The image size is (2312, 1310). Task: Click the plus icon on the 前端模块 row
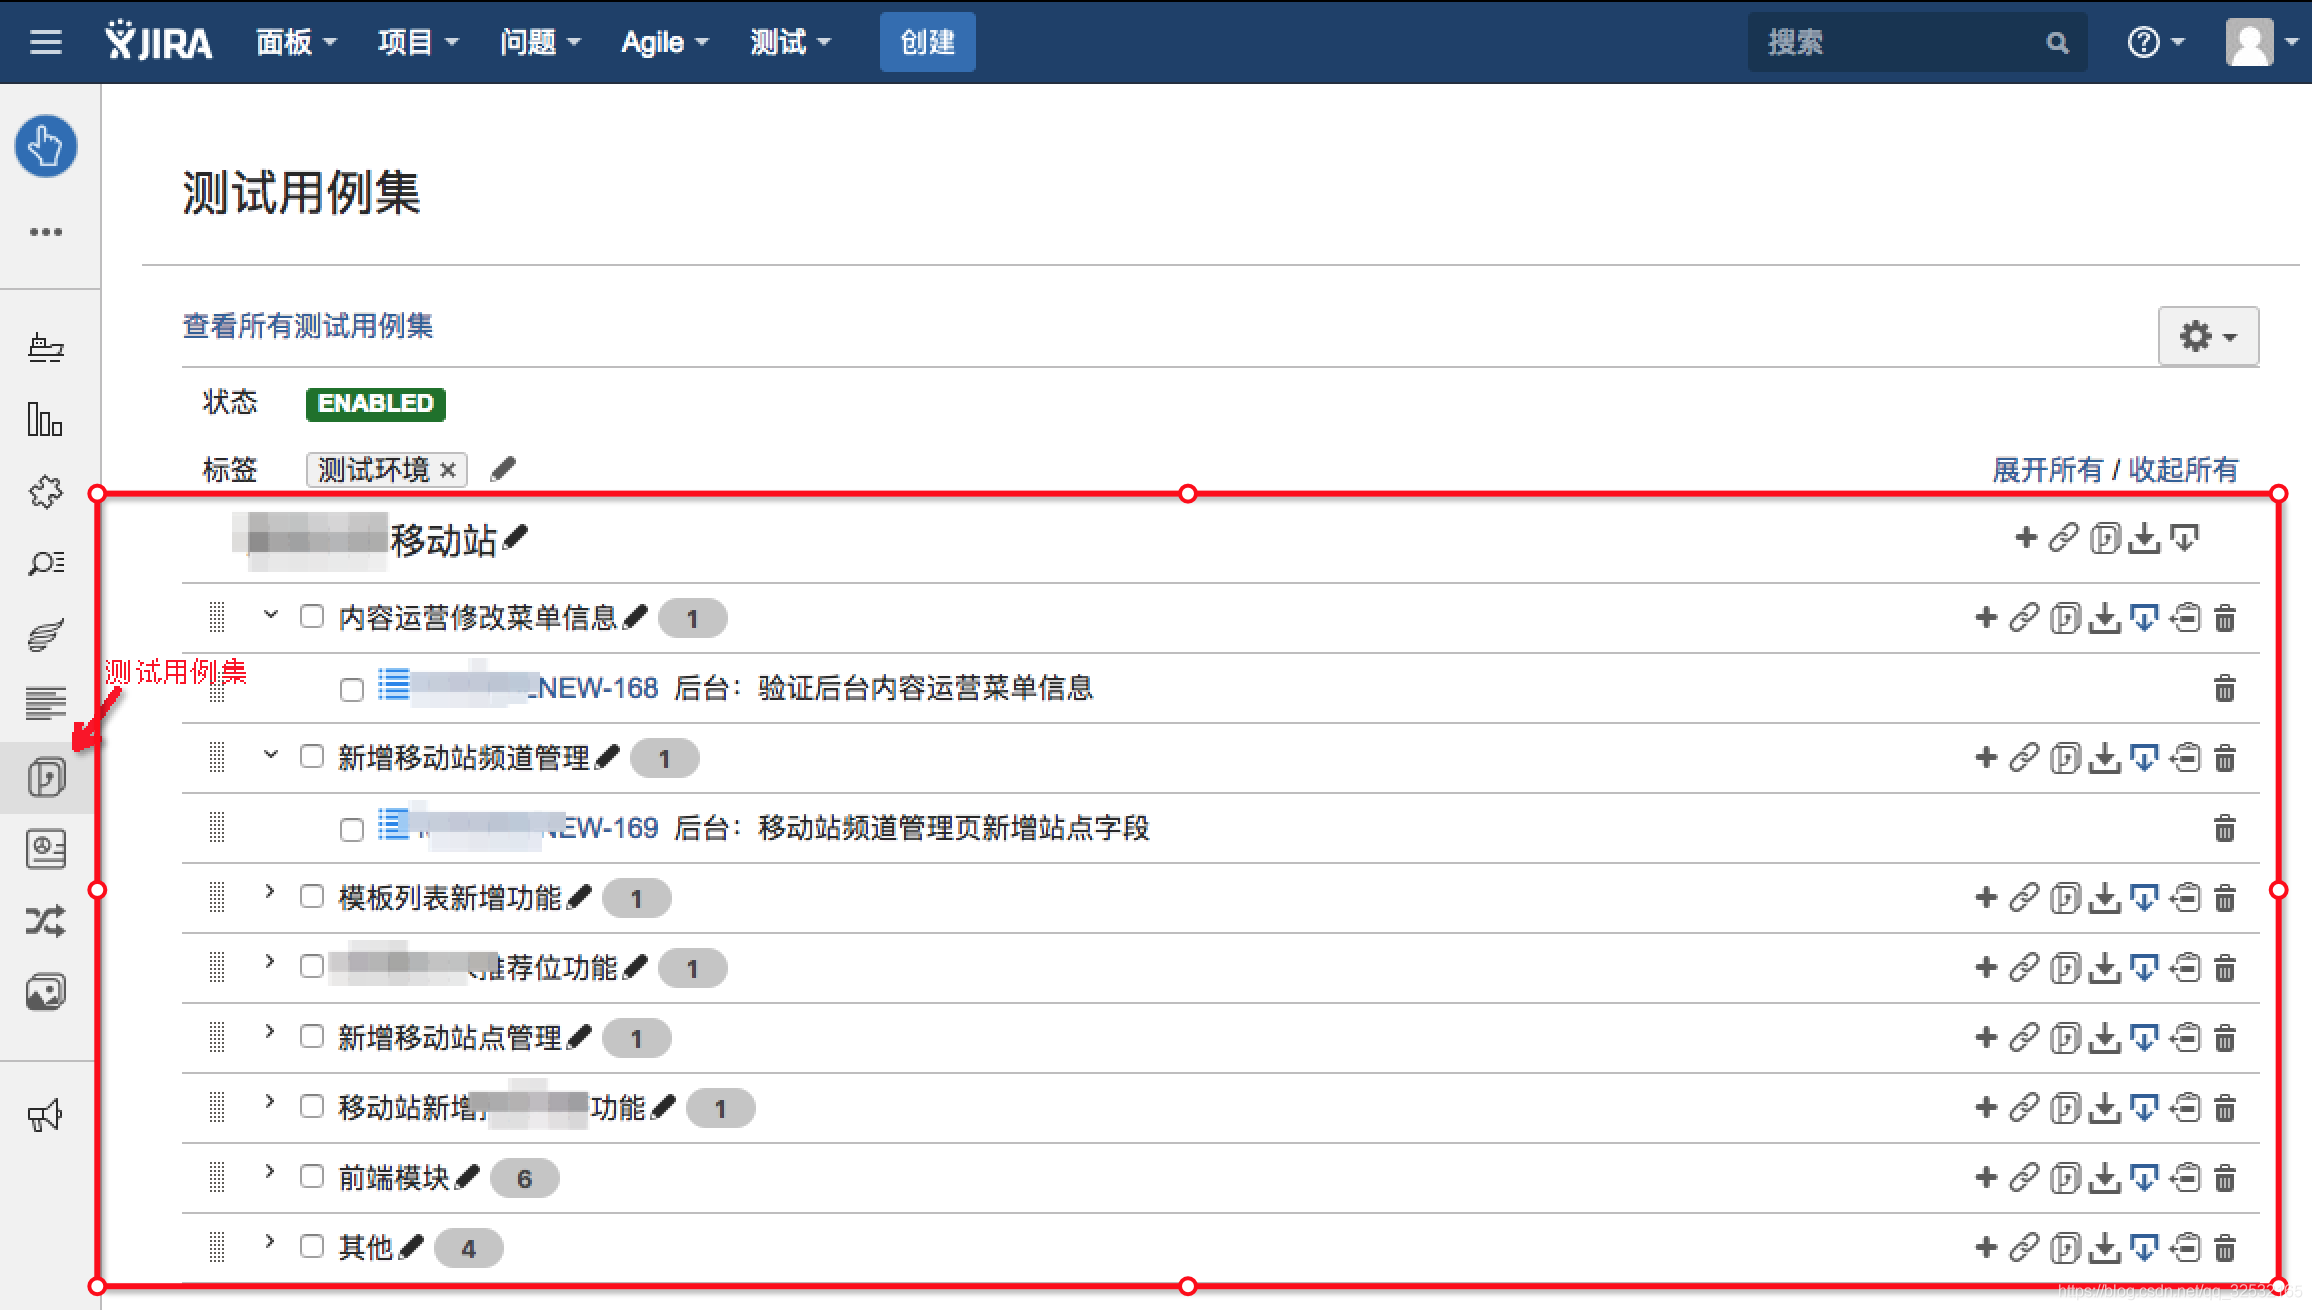point(1986,1178)
